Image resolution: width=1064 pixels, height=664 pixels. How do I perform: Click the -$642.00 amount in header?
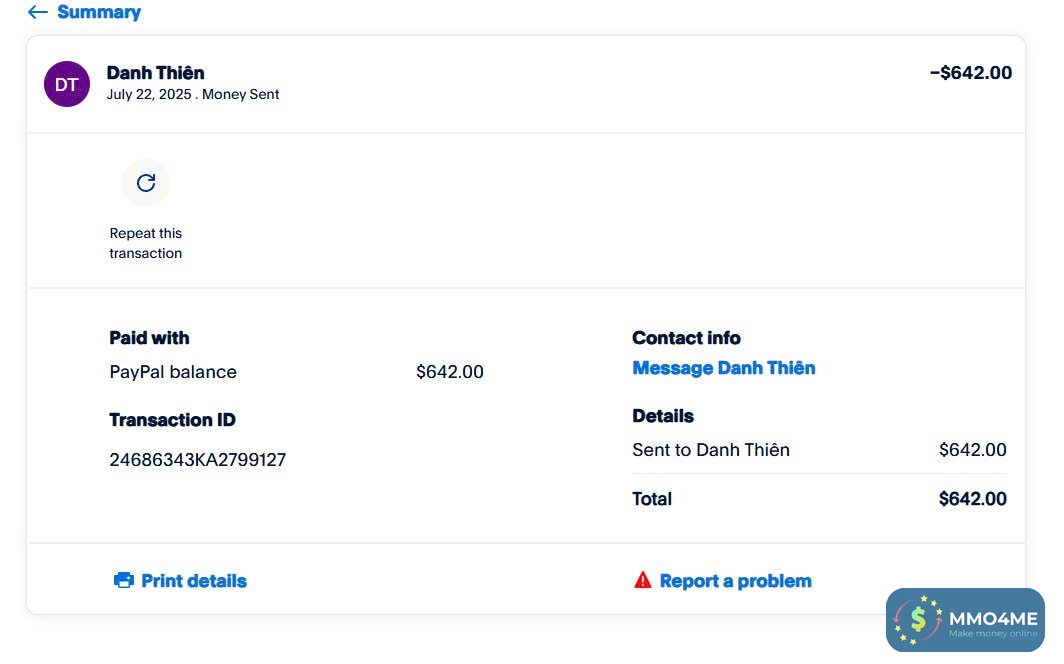970,73
